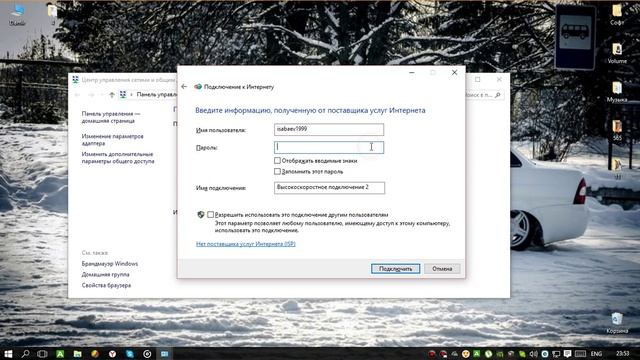Click the Имя пользователя label text
The width and height of the screenshot is (640, 360).
coord(221,130)
